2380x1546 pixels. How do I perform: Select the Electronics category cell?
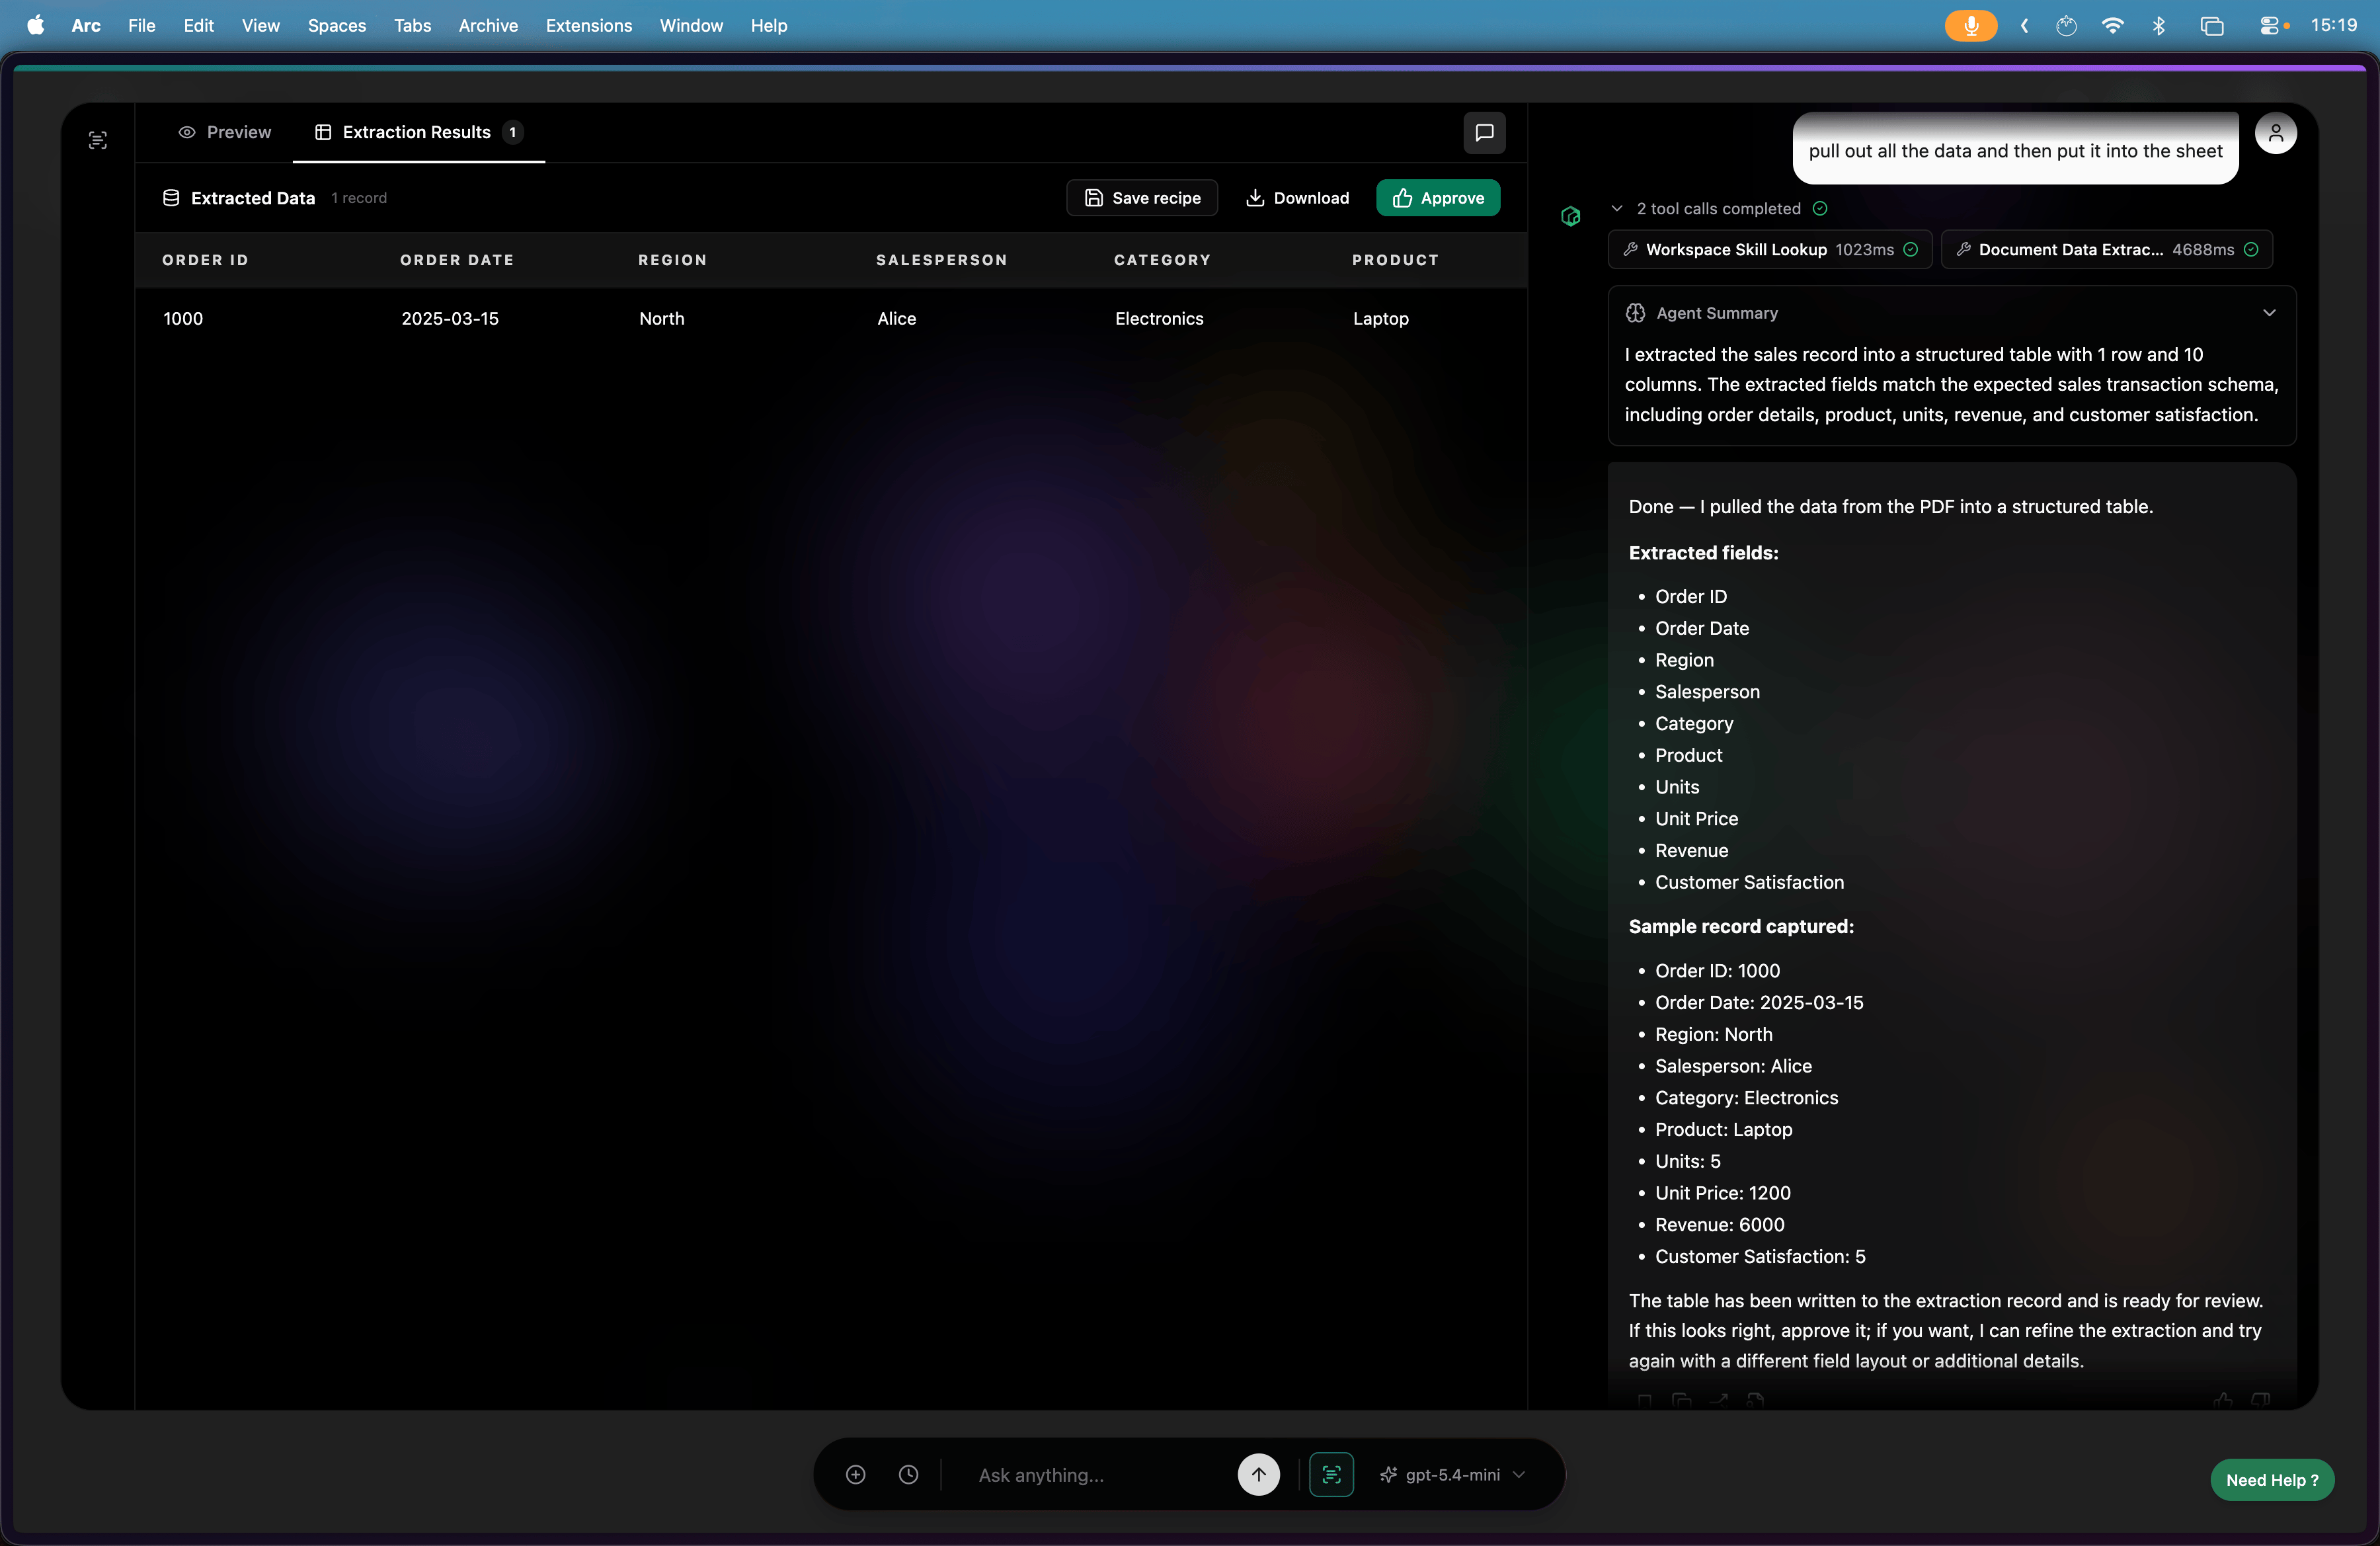click(x=1159, y=318)
